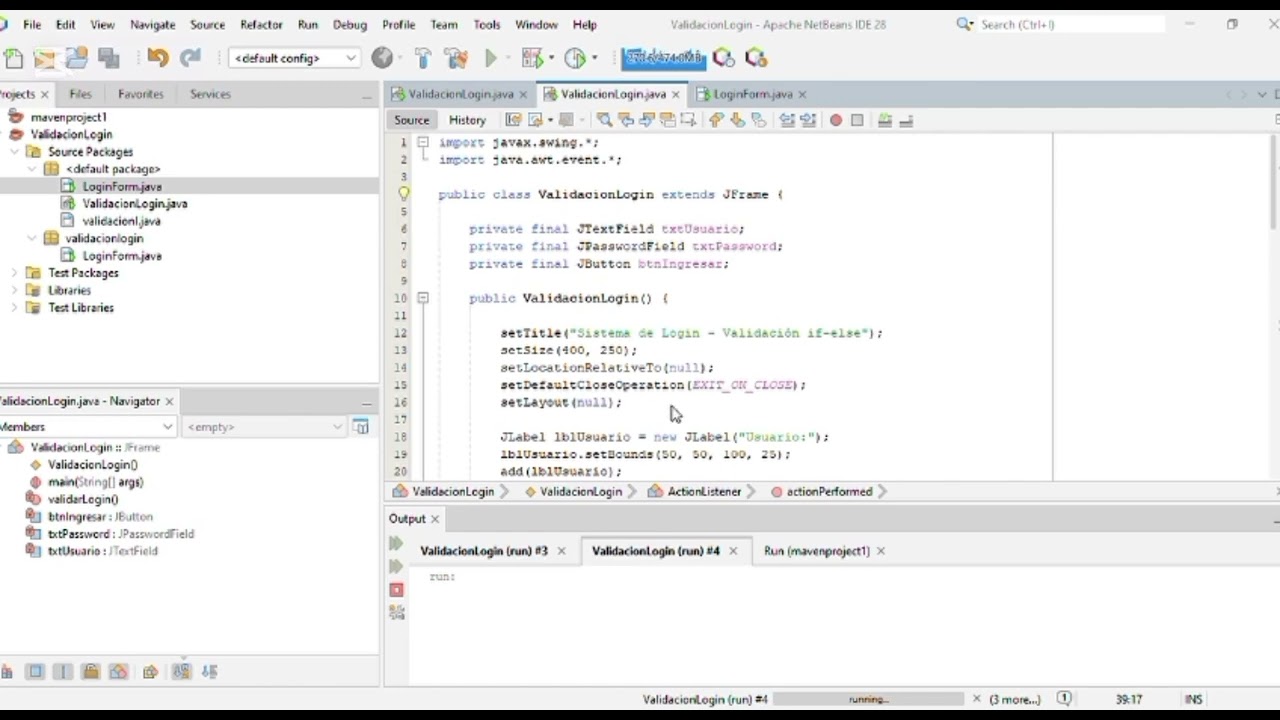The height and width of the screenshot is (720, 1280).
Task: Click the Undo arrow in the toolbar
Action: click(x=157, y=59)
